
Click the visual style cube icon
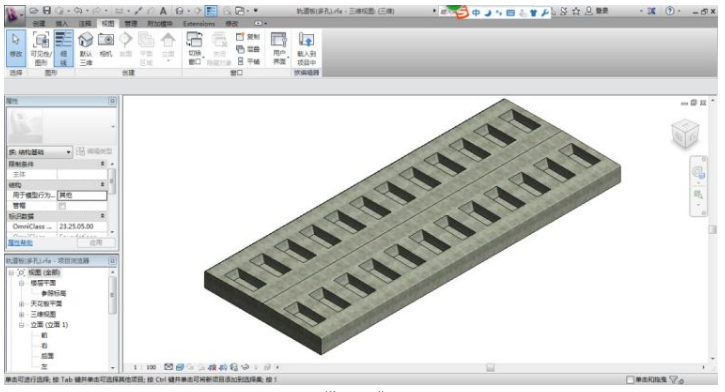(179, 367)
